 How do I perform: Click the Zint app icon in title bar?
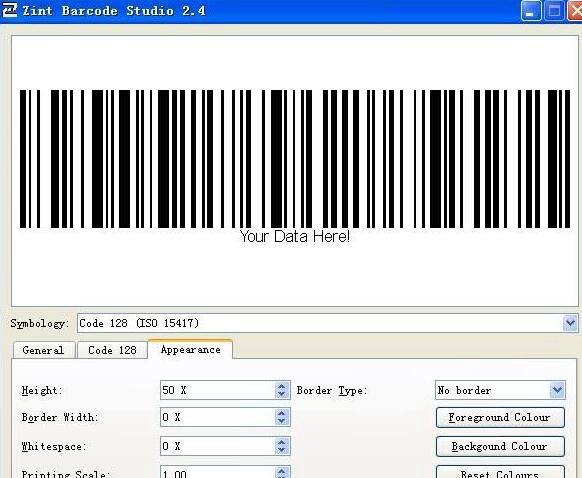click(9, 10)
